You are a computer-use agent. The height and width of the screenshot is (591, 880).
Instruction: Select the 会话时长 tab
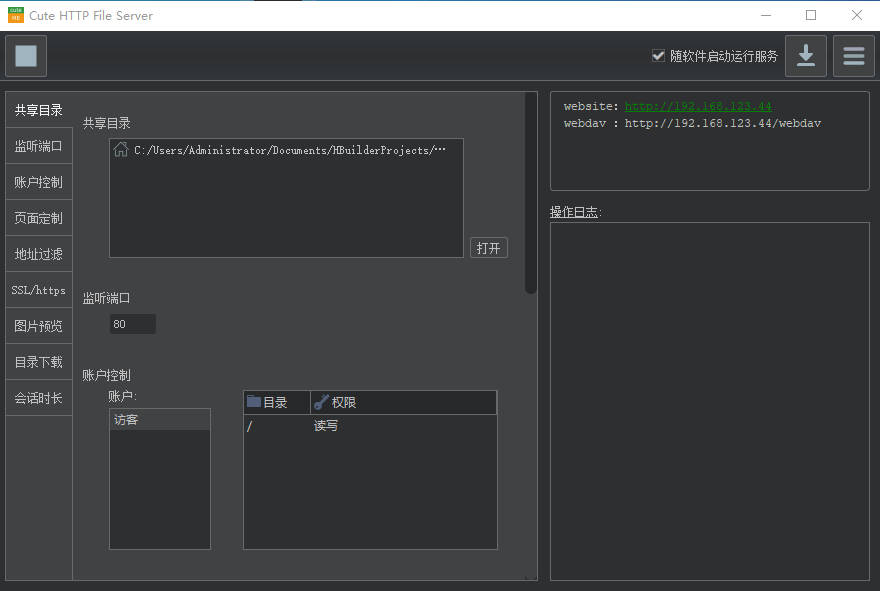click(39, 398)
